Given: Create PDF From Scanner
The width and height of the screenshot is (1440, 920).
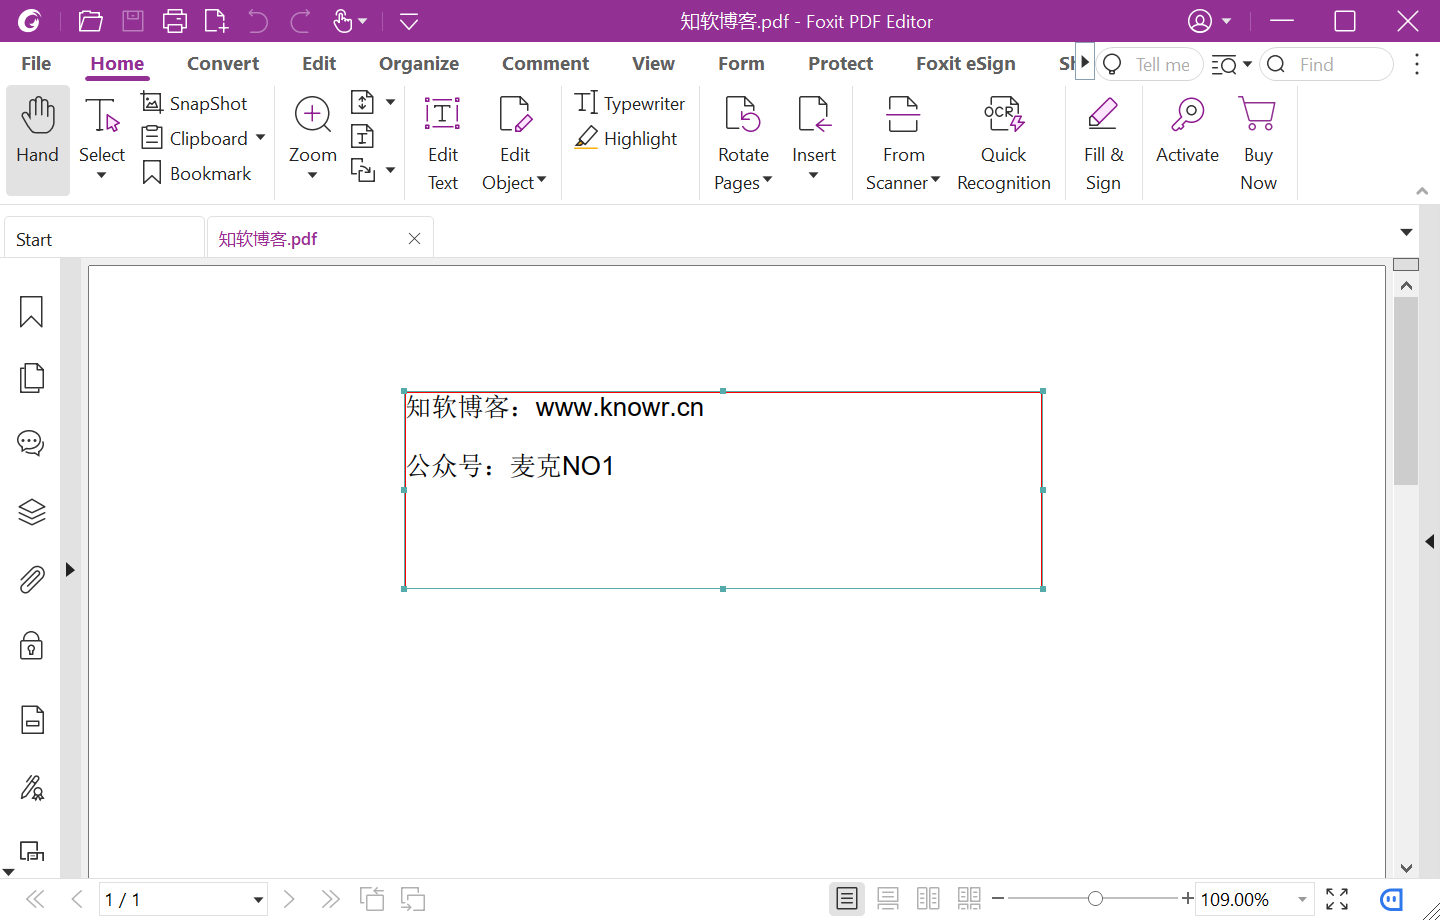Looking at the screenshot, I should [903, 142].
